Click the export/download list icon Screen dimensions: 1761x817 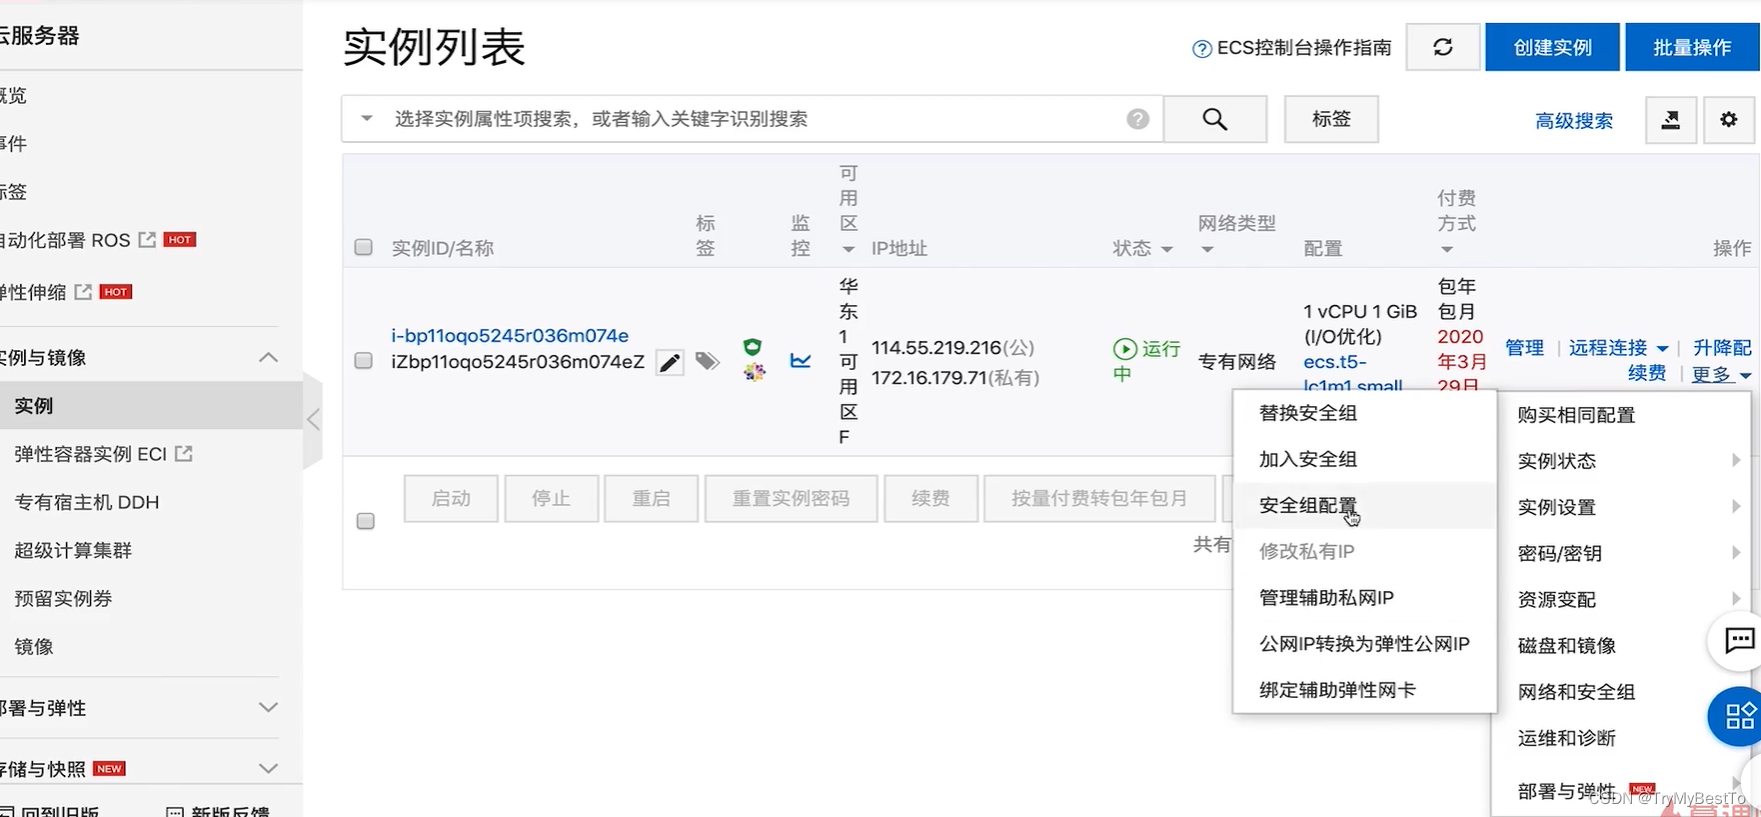[x=1671, y=120]
